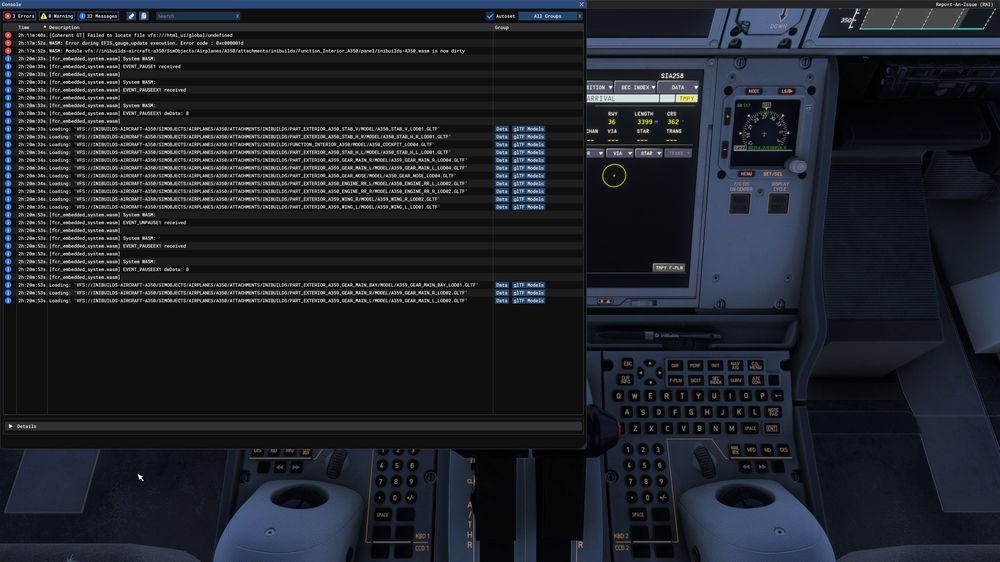Open the All Groups dropdown
This screenshot has width=1000, height=562.
pos(551,16)
